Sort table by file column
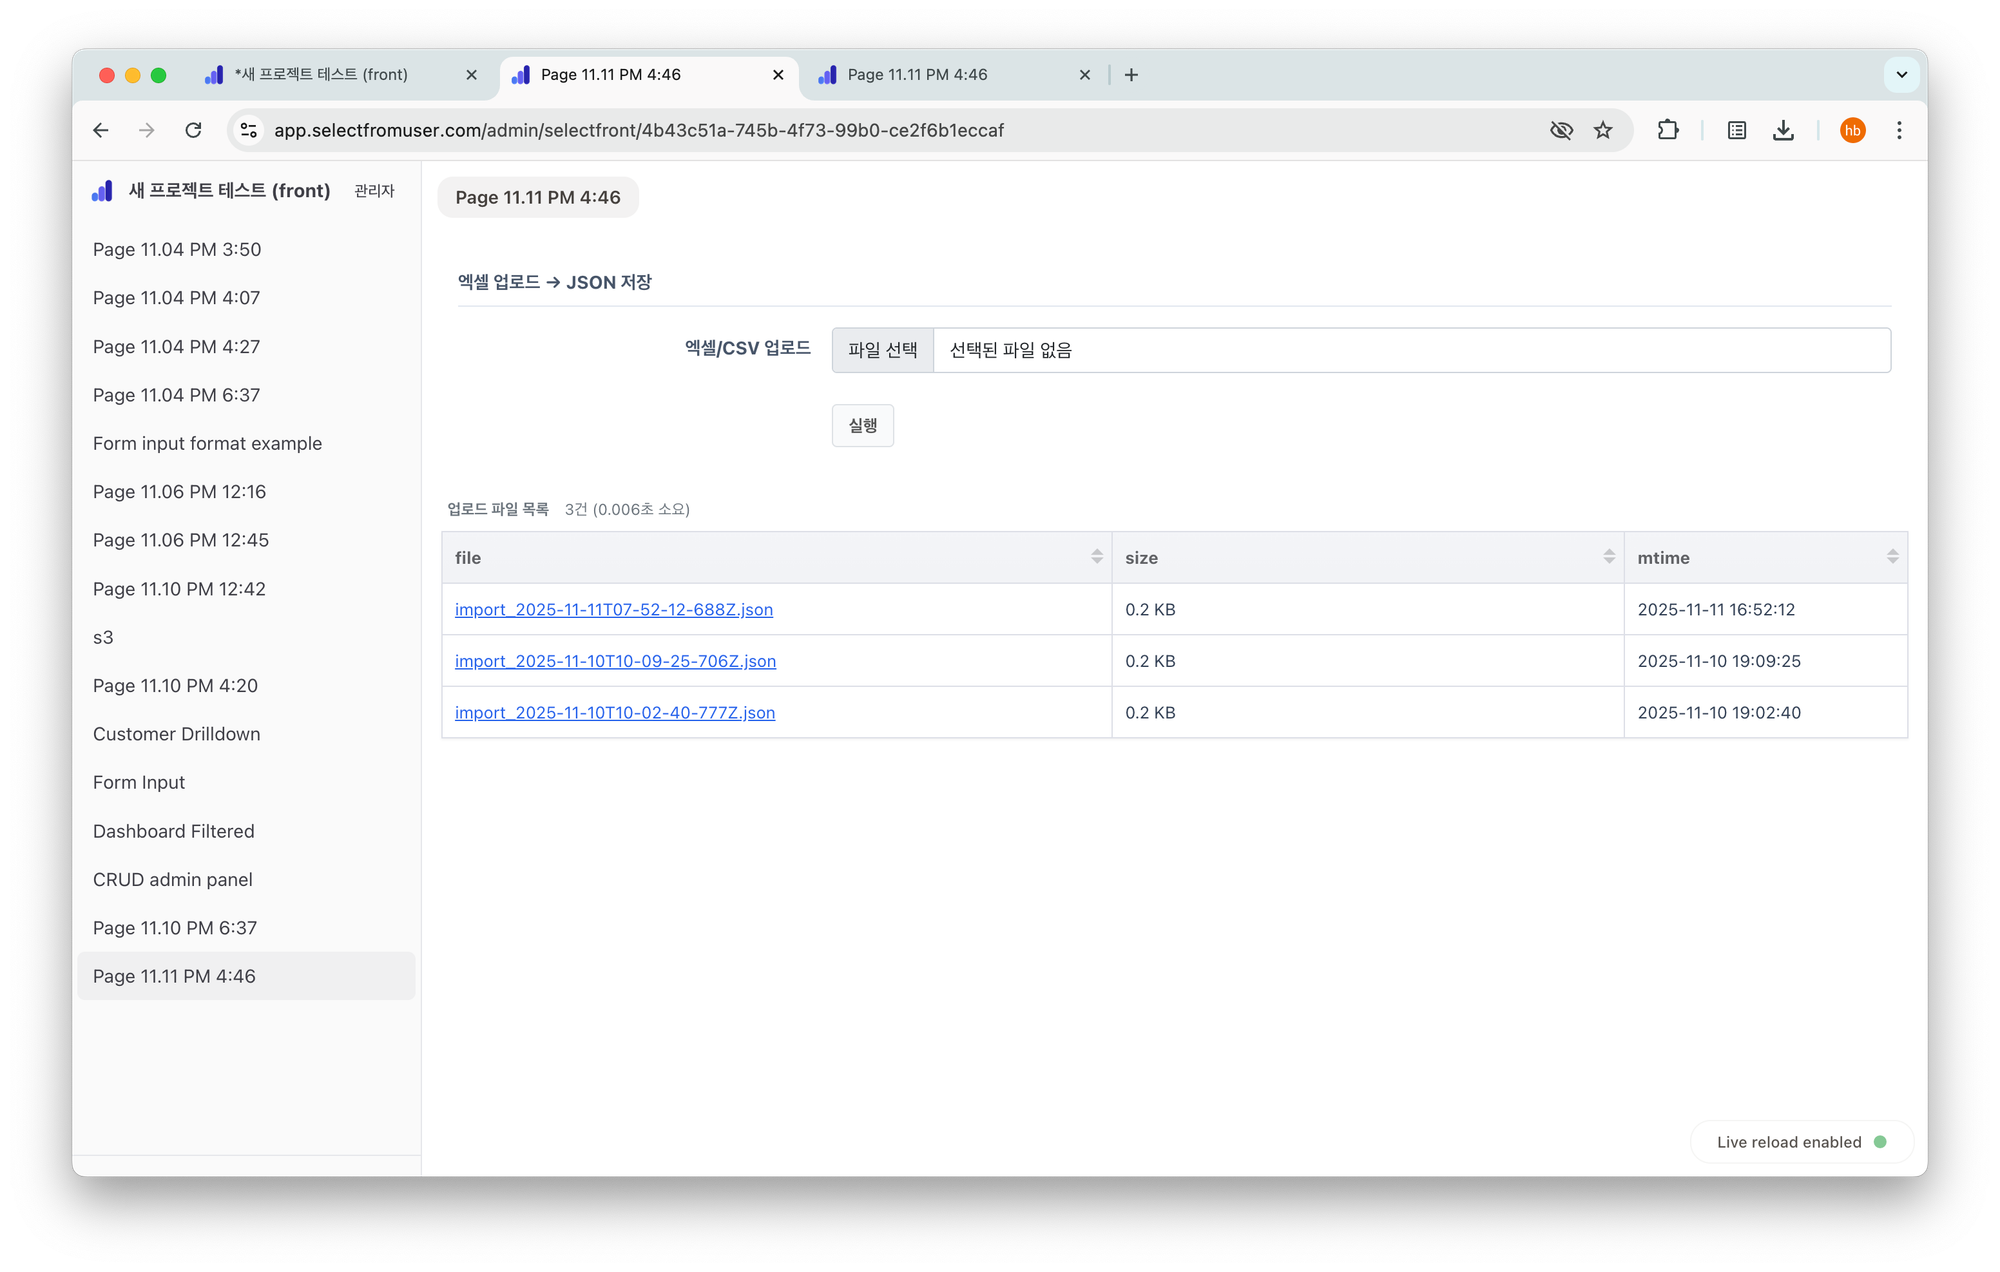This screenshot has height=1272, width=2000. click(1096, 557)
